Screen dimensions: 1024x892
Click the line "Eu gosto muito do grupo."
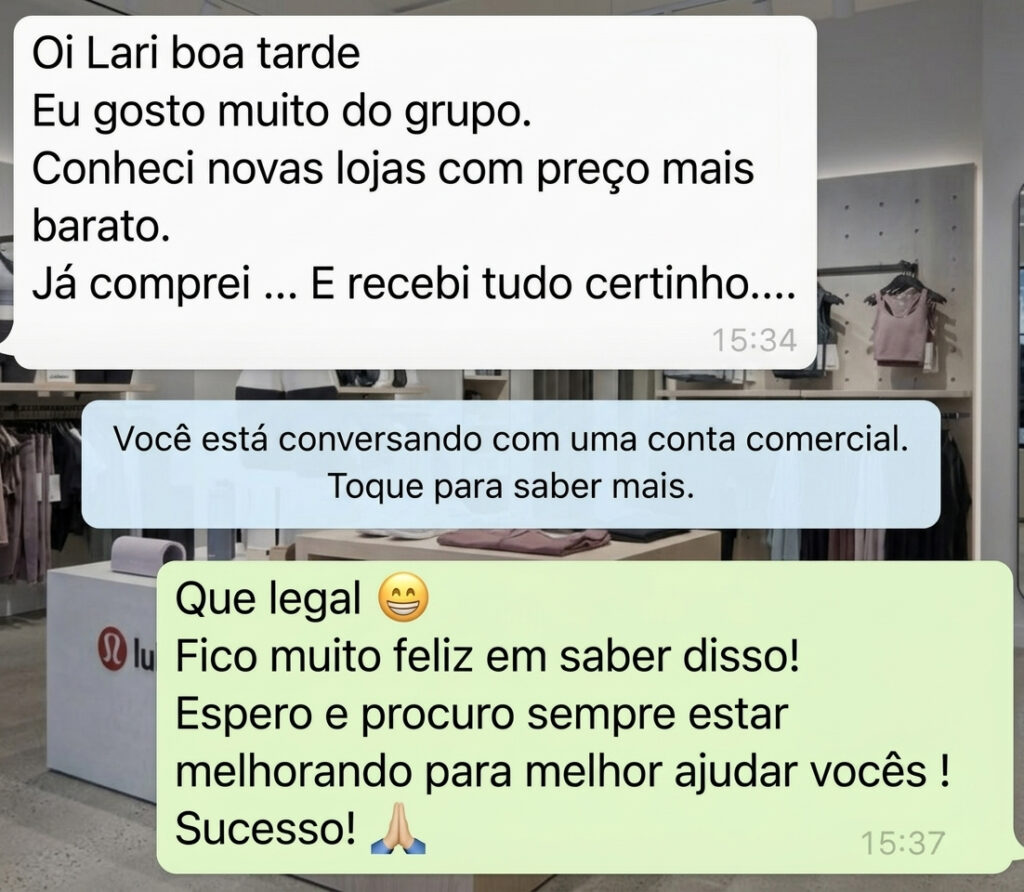pos(281,112)
